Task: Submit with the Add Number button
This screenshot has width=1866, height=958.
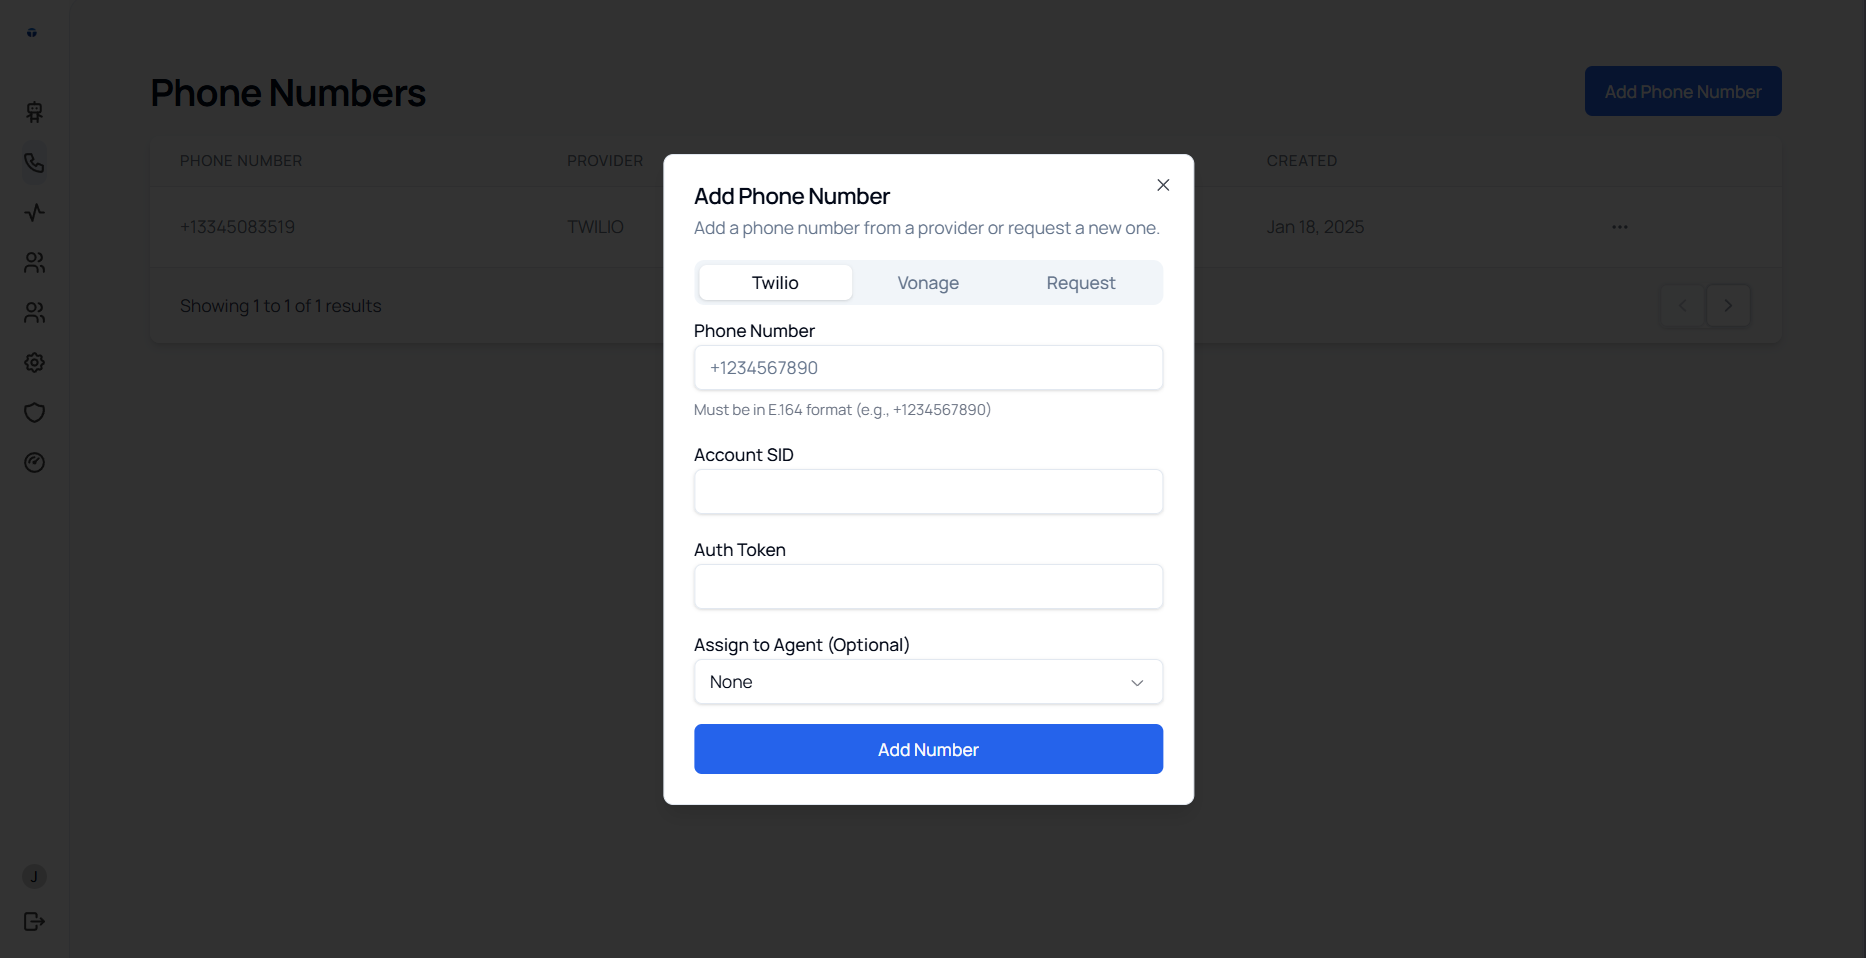Action: tap(928, 749)
